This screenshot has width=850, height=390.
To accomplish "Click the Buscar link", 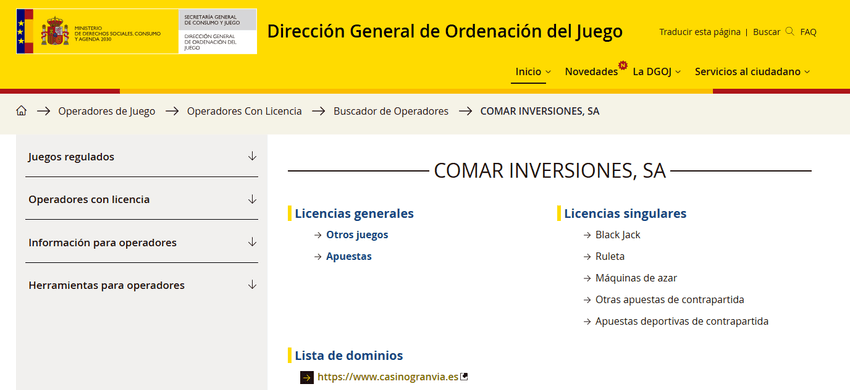I will (x=767, y=32).
